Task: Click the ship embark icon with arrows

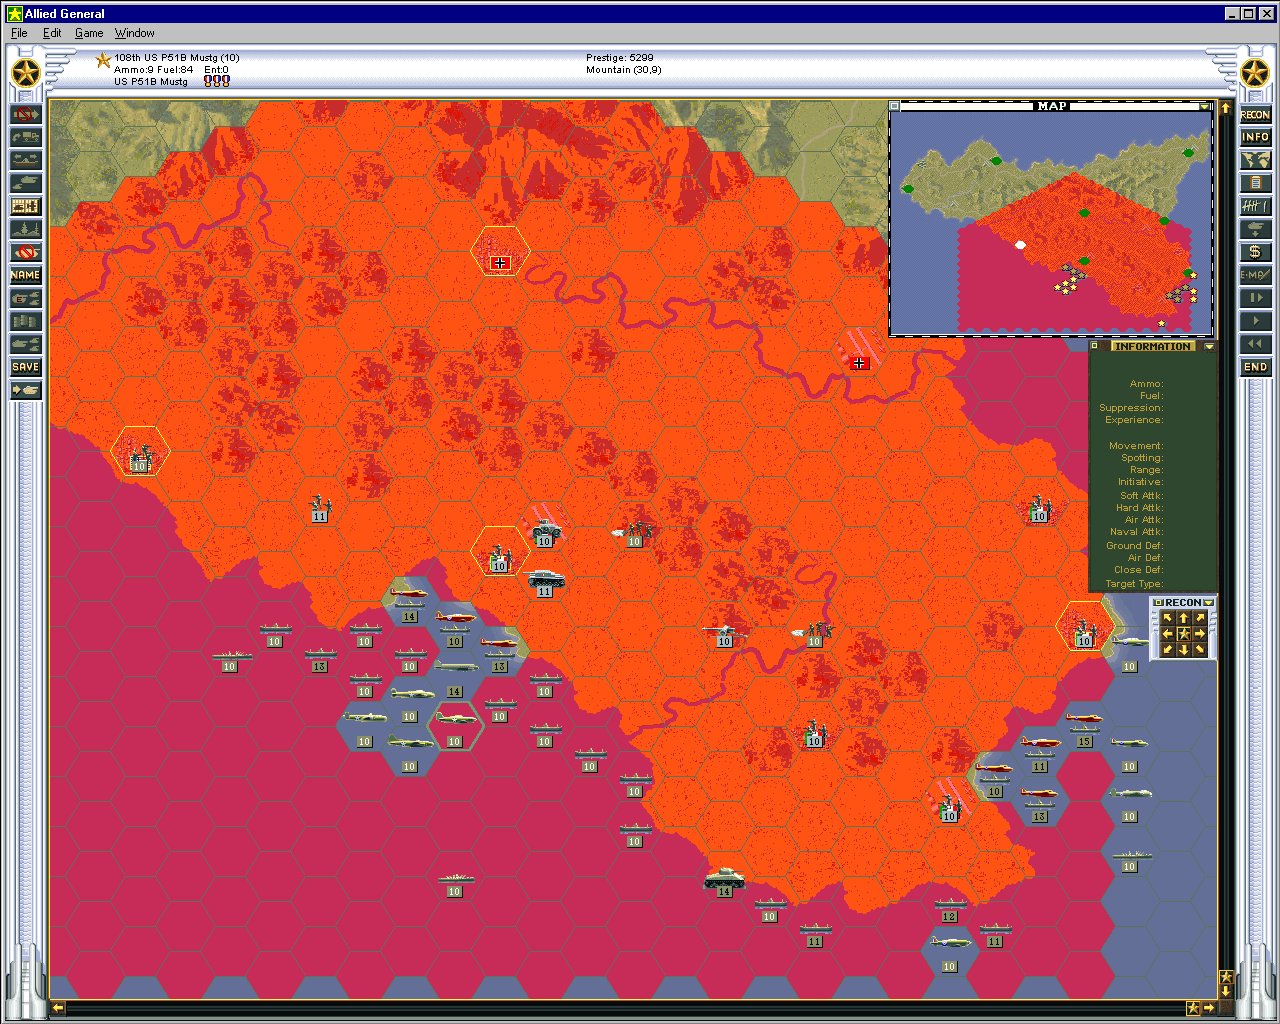Action: tap(25, 160)
